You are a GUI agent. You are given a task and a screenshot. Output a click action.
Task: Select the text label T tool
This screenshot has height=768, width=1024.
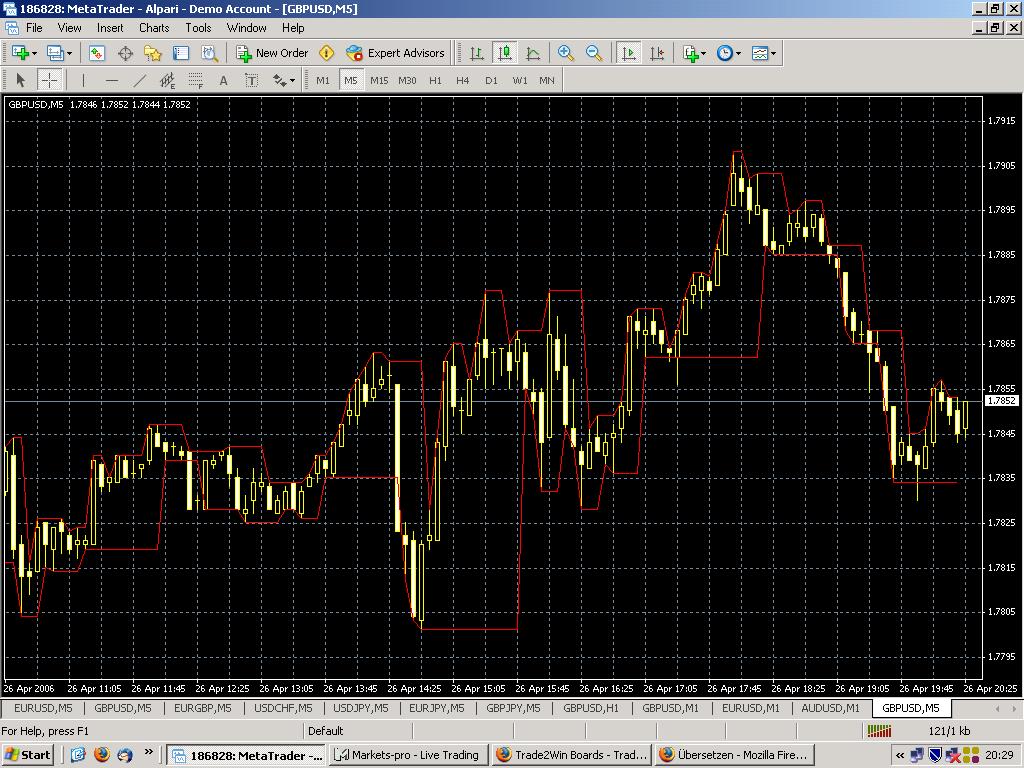(x=251, y=80)
